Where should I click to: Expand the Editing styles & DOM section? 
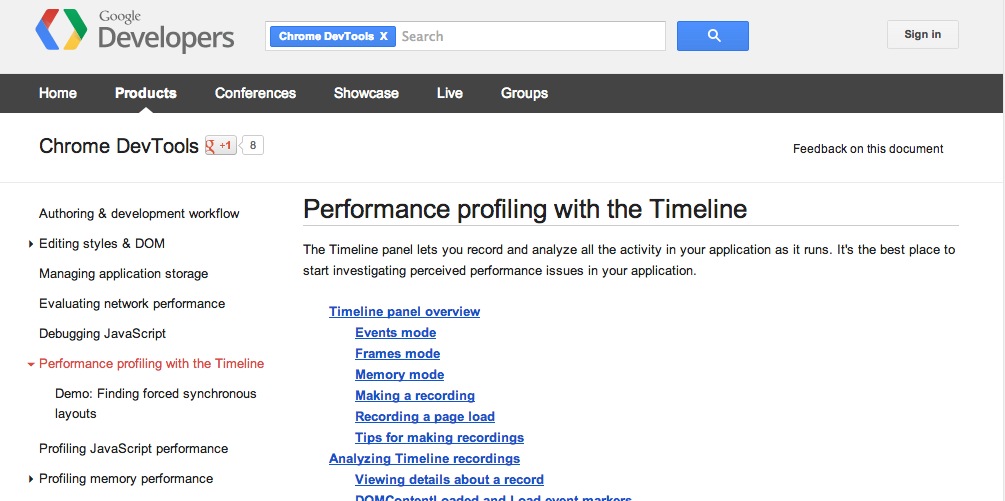[31, 244]
